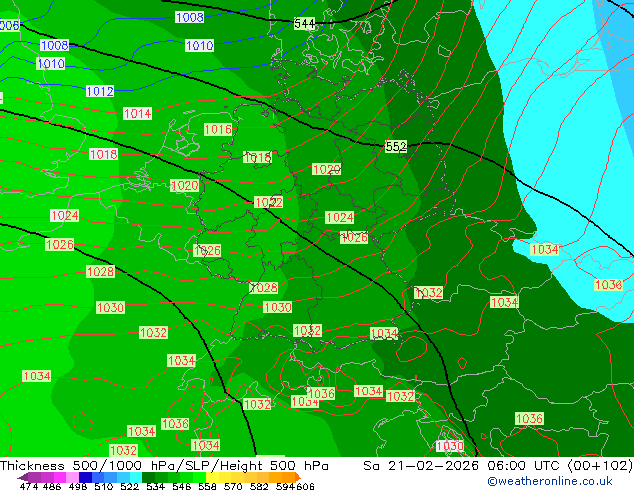Click the 1022 pressure label
This screenshot has height=490, width=634.
tap(268, 202)
